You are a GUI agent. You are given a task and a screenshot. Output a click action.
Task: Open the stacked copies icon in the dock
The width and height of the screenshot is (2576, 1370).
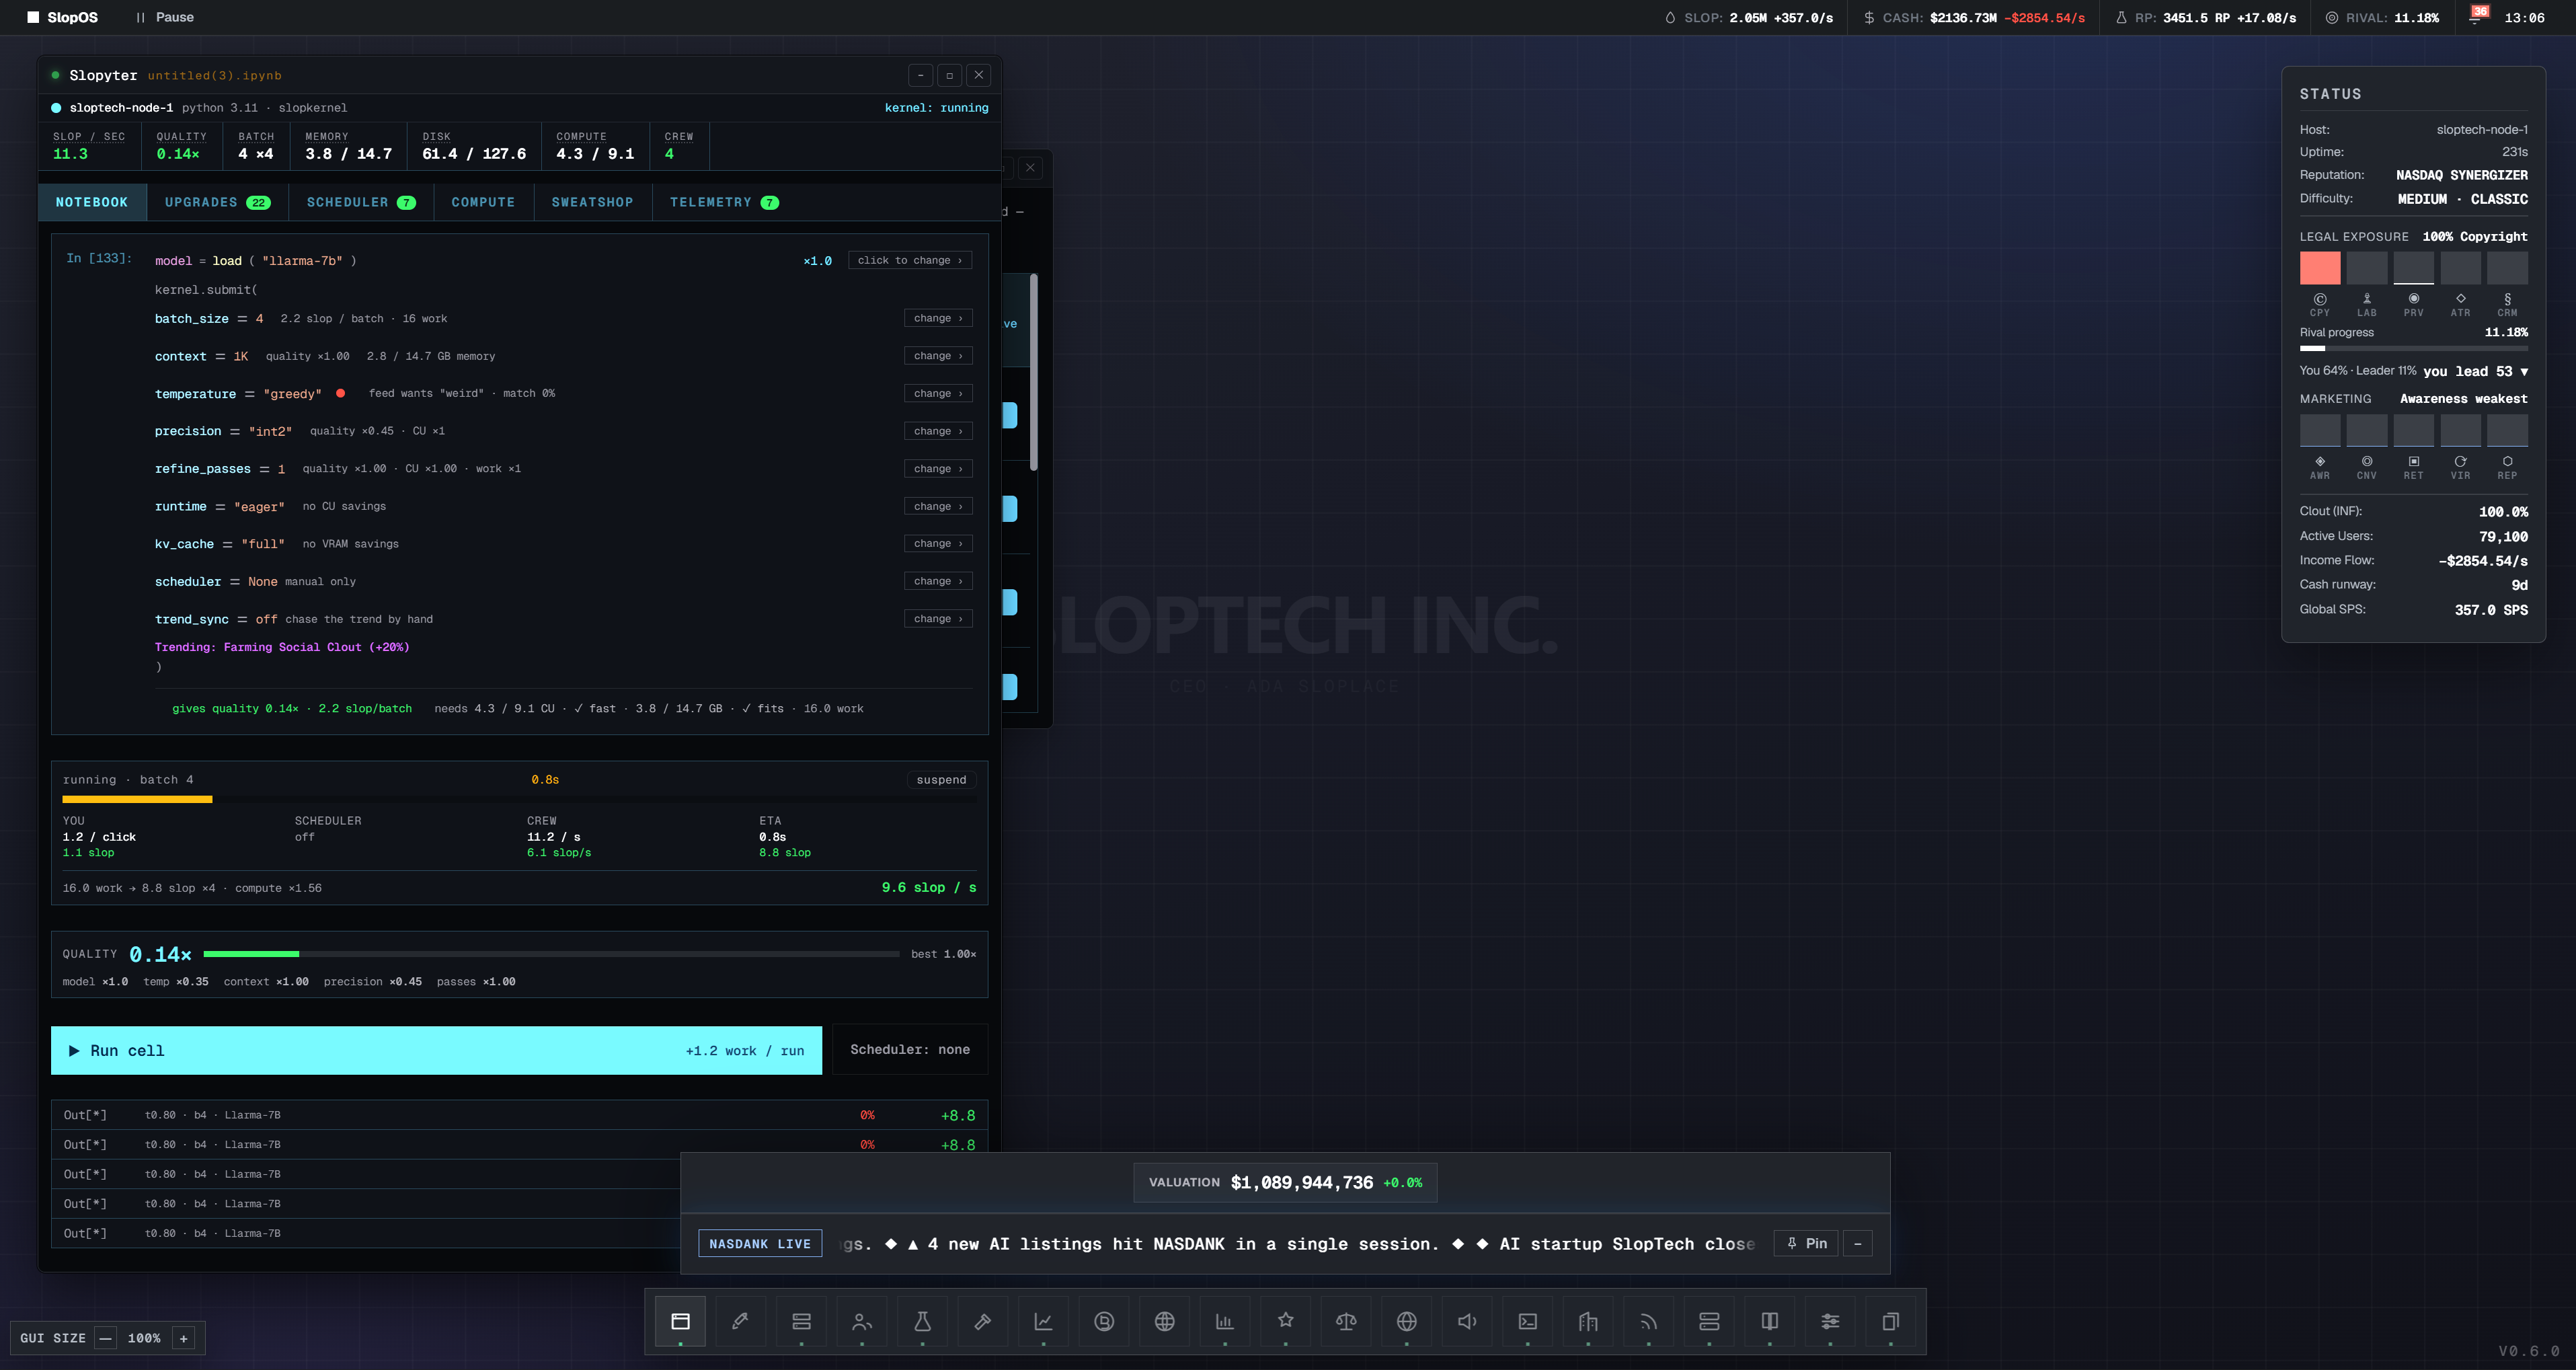(1891, 1321)
